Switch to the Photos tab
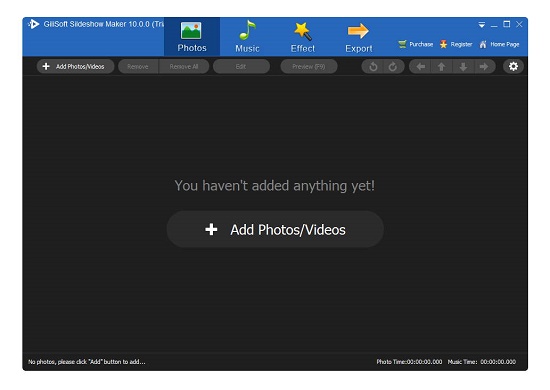The width and height of the screenshot is (550, 390). coord(192,37)
